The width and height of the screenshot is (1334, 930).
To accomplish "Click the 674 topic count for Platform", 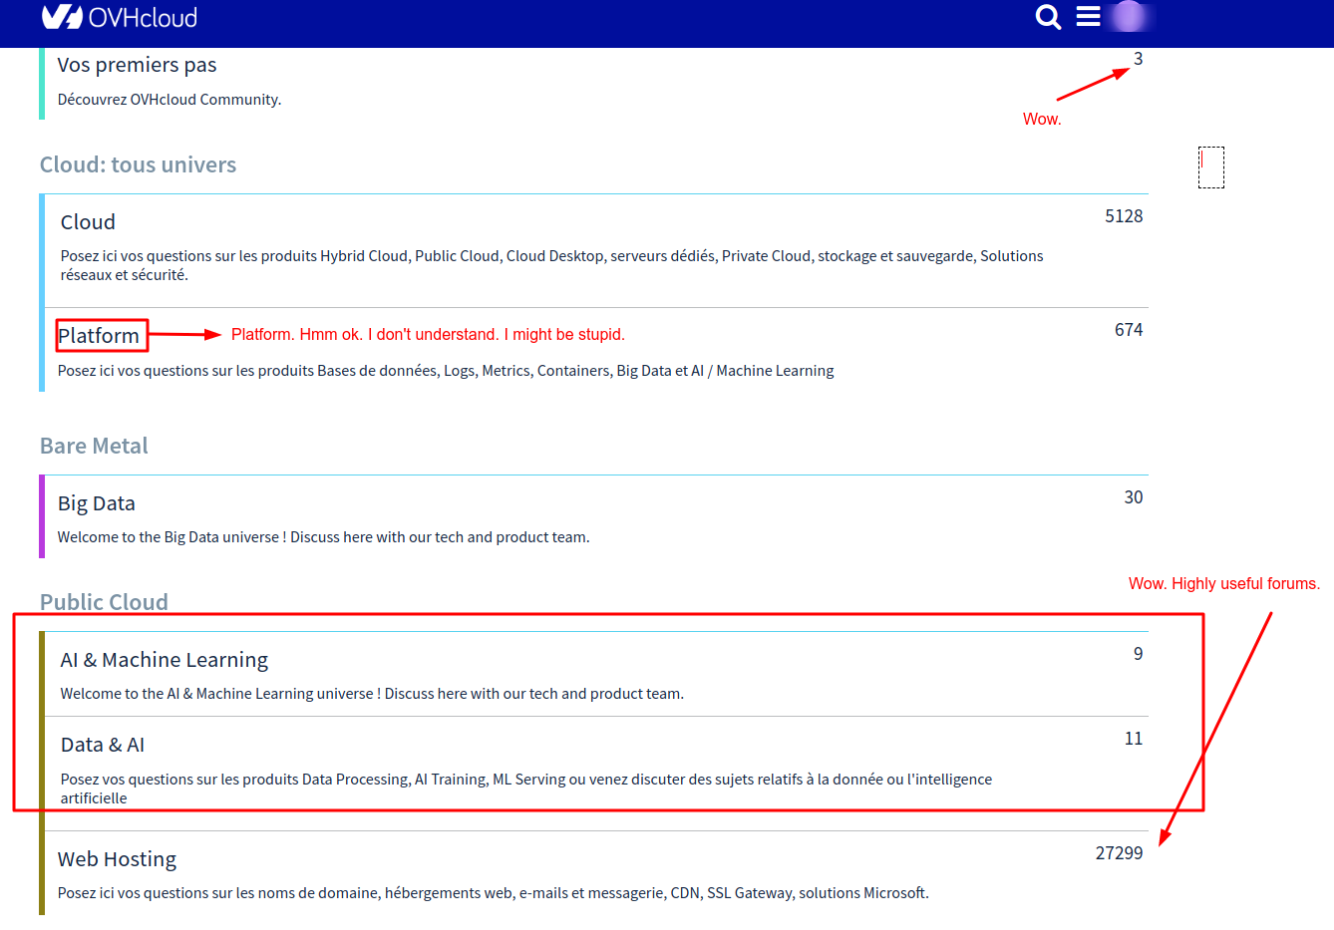I will (x=1128, y=330).
